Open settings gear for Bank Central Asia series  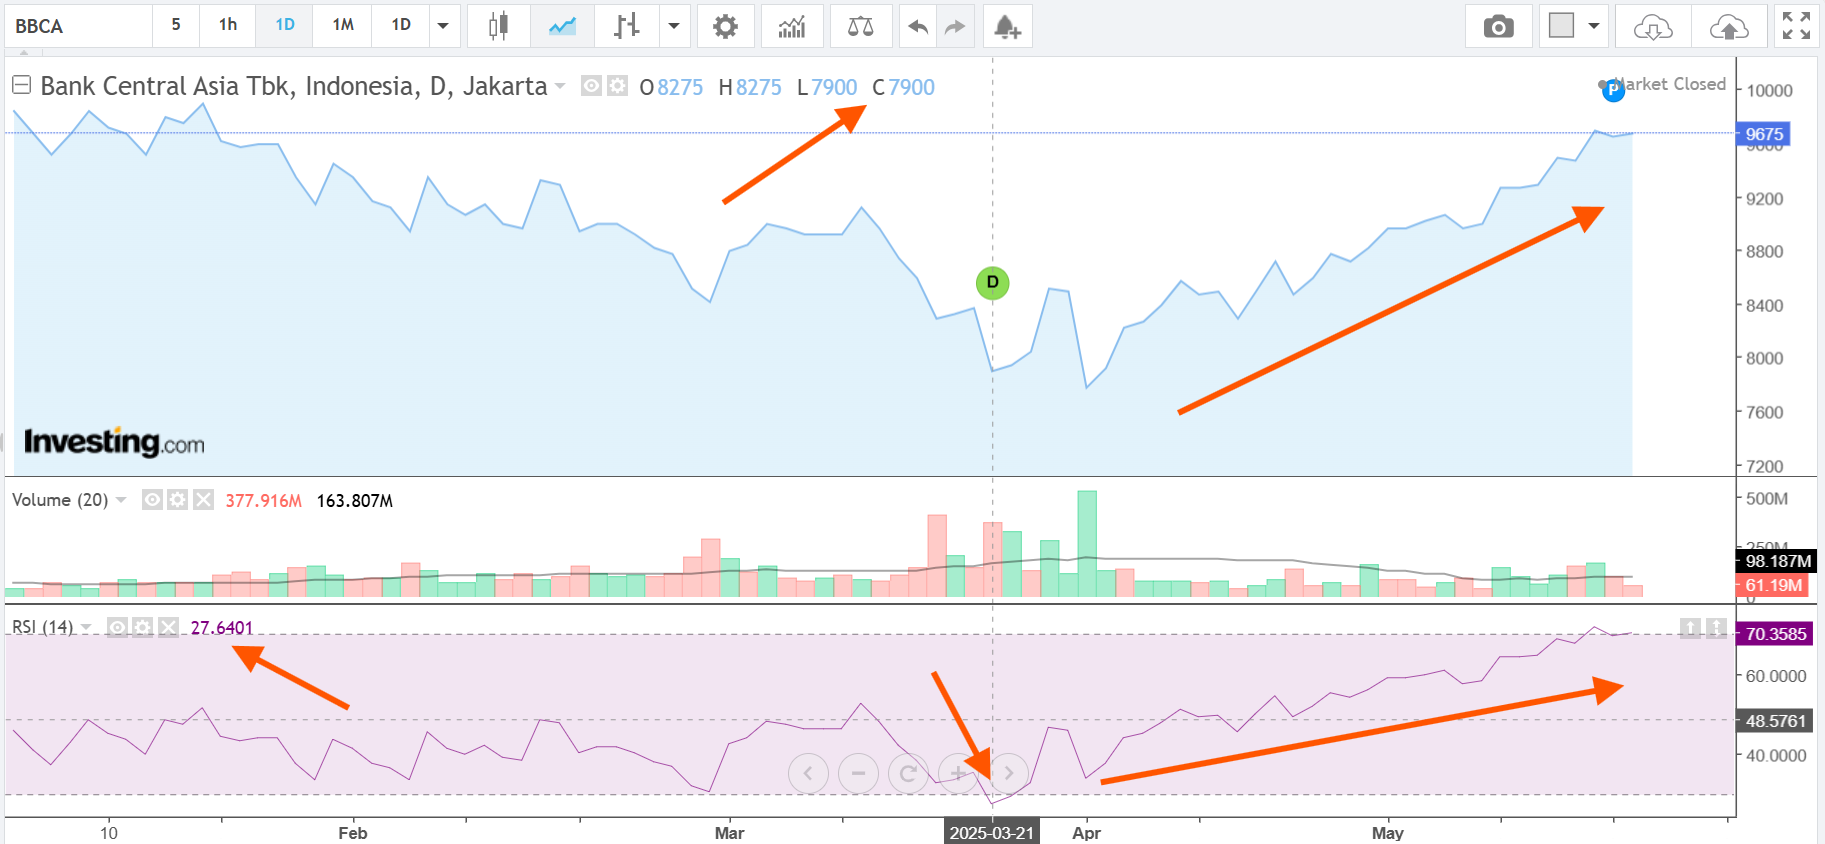pos(618,86)
